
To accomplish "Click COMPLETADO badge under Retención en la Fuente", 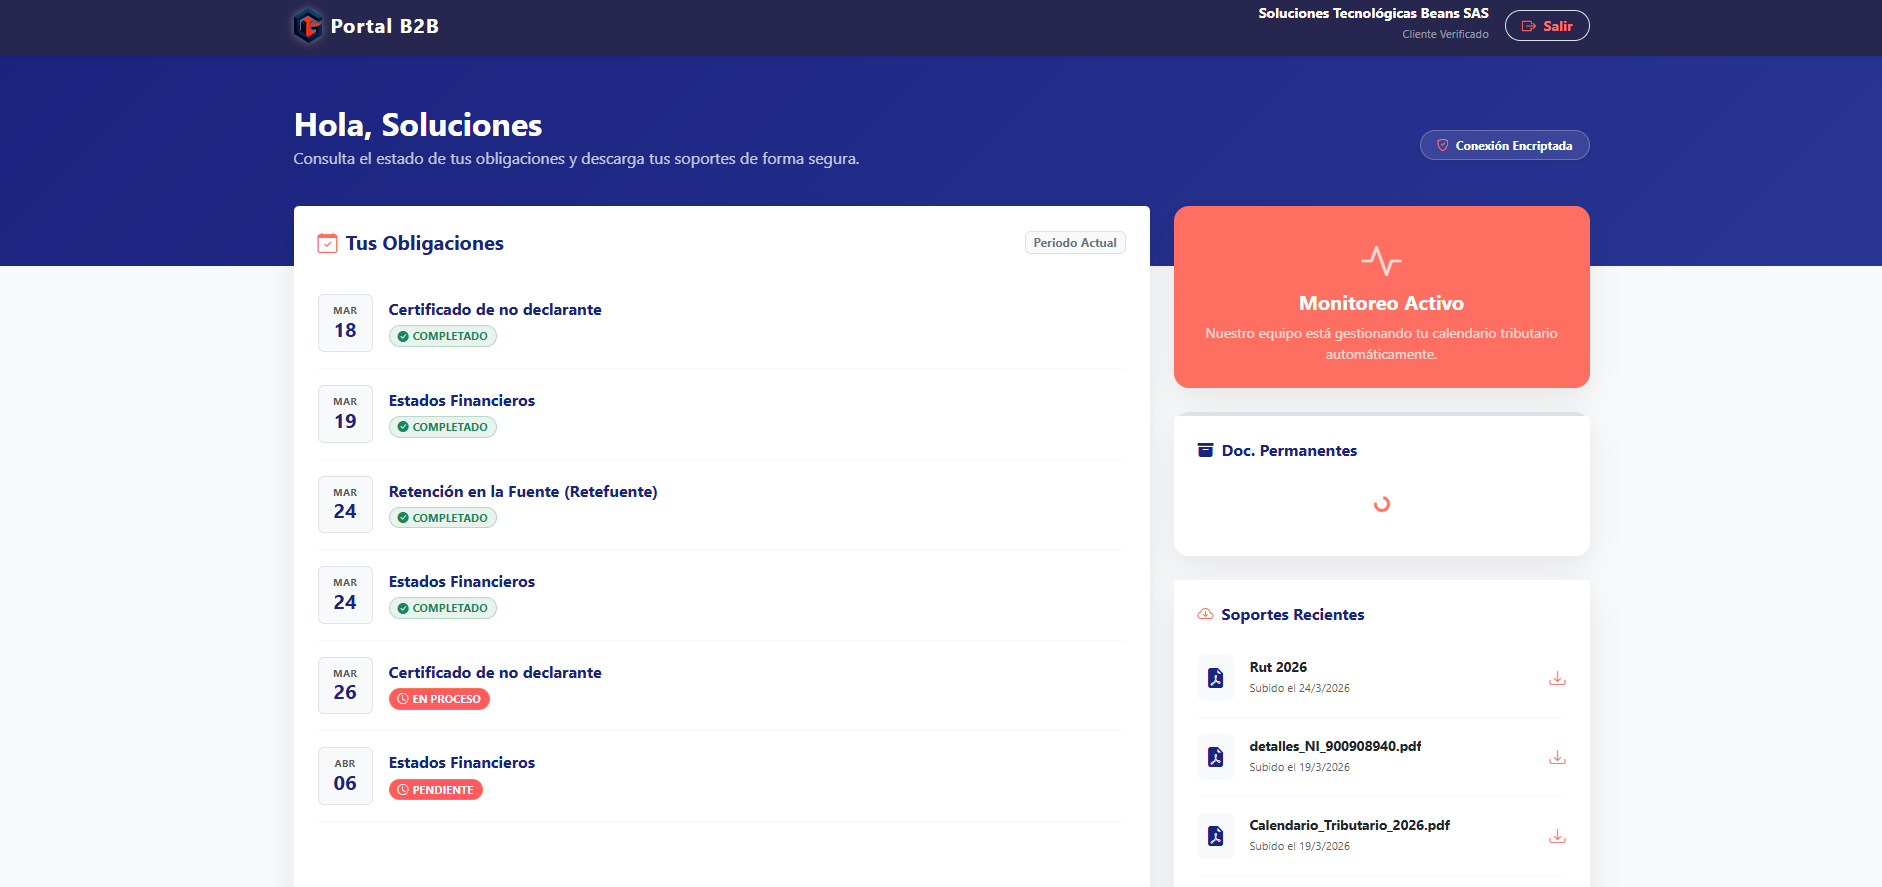I will coord(443,518).
